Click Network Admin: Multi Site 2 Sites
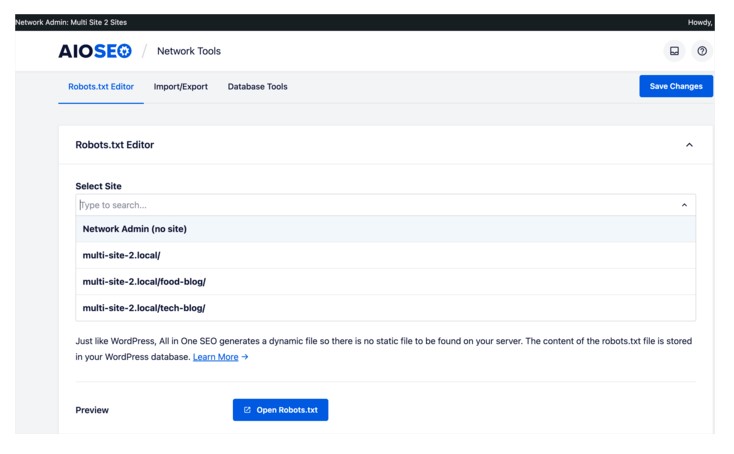 [x=71, y=22]
